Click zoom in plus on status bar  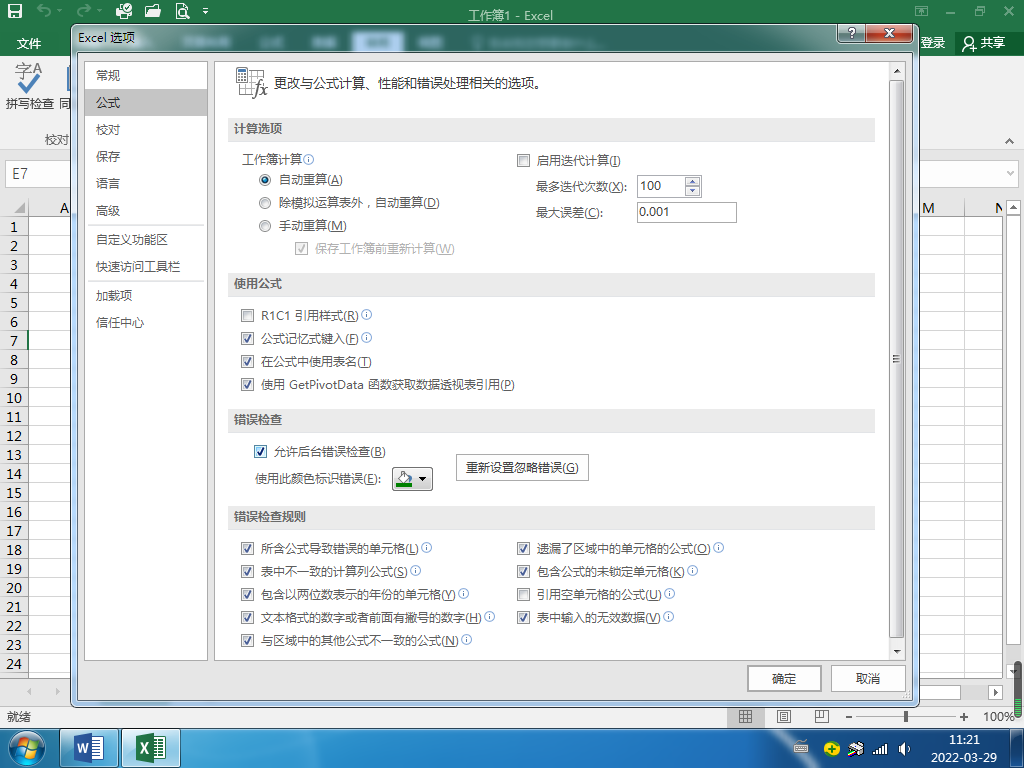coord(963,716)
